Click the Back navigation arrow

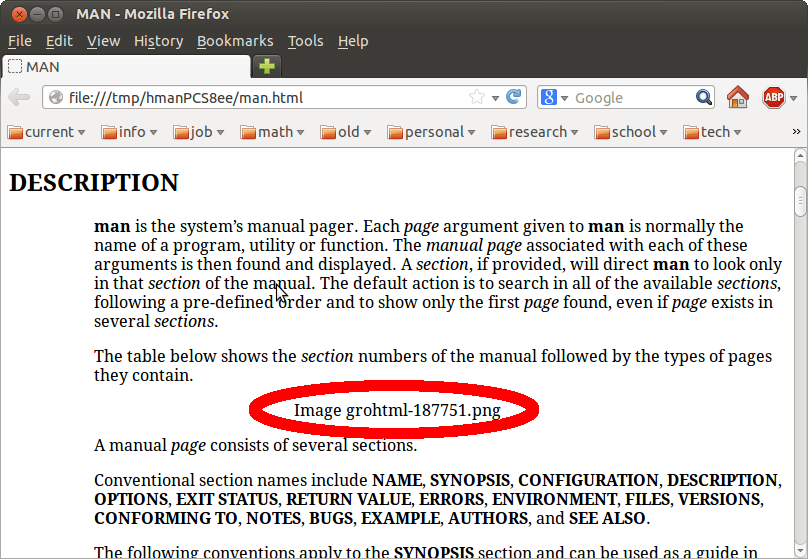(19, 97)
